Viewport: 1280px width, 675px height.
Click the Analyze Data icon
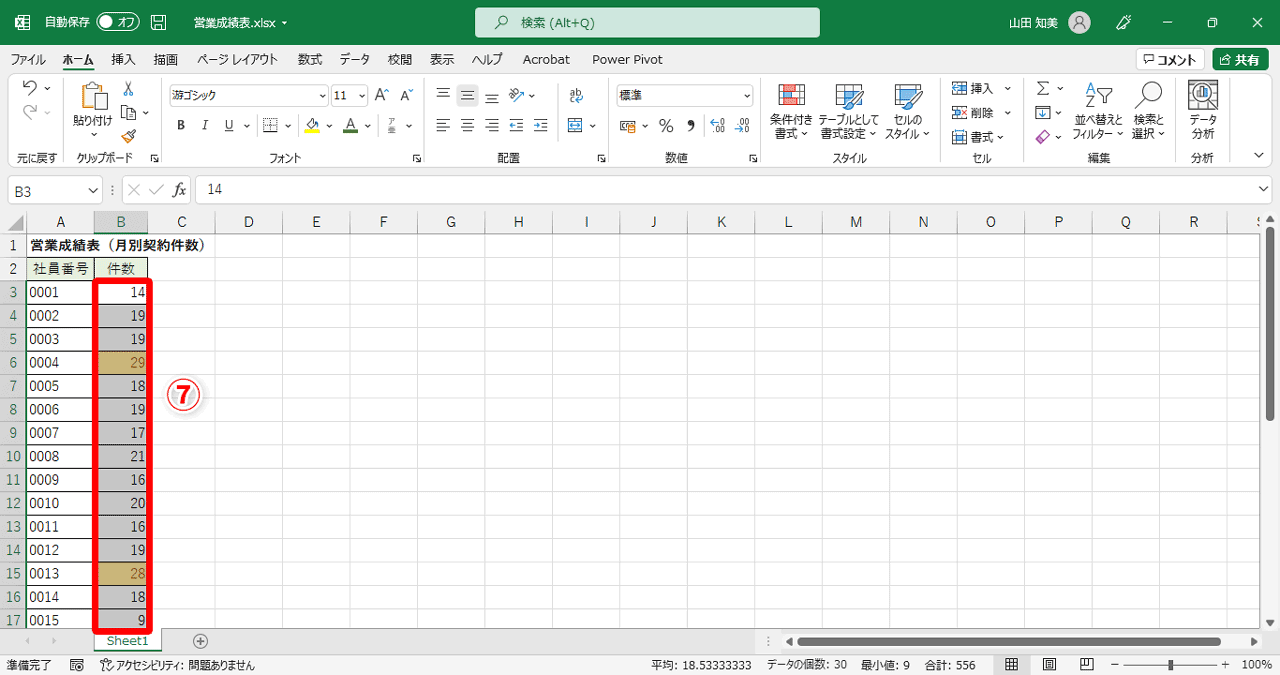1203,111
